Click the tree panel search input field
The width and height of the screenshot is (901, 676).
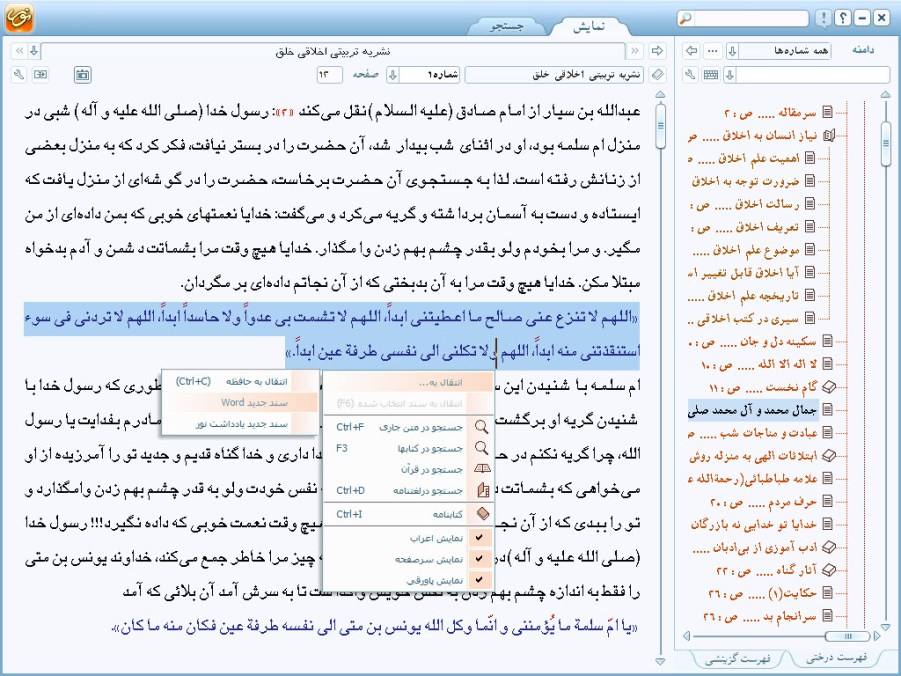(x=813, y=75)
